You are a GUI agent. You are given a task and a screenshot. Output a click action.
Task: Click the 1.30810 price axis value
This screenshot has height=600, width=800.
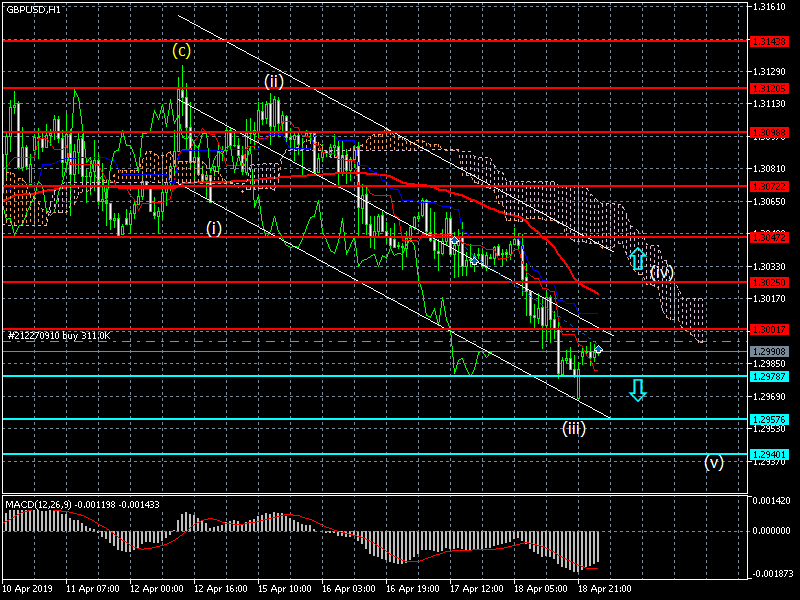[769, 169]
